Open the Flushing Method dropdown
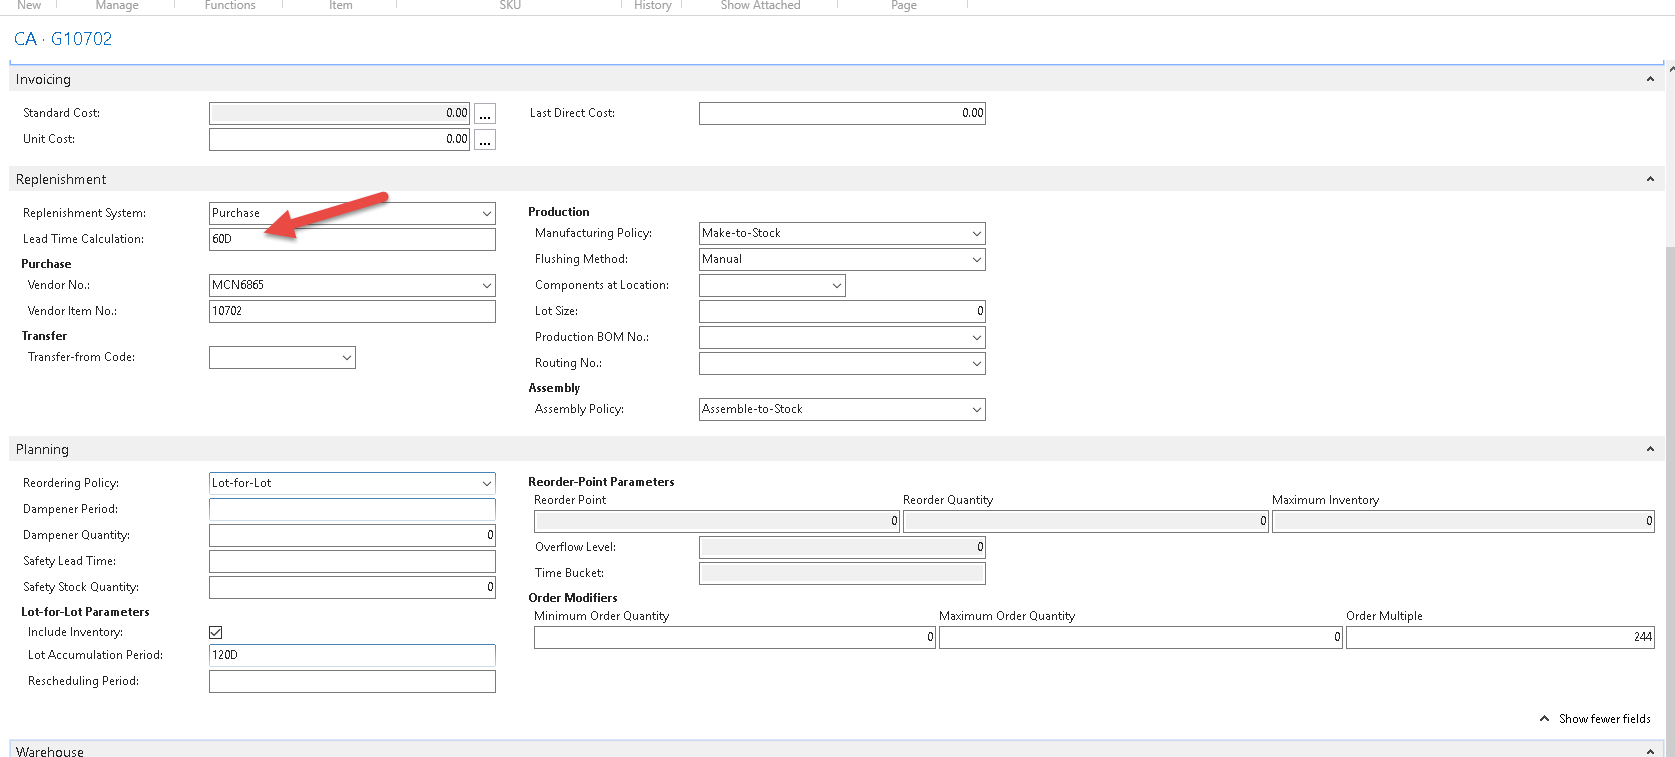This screenshot has width=1675, height=757. point(977,260)
